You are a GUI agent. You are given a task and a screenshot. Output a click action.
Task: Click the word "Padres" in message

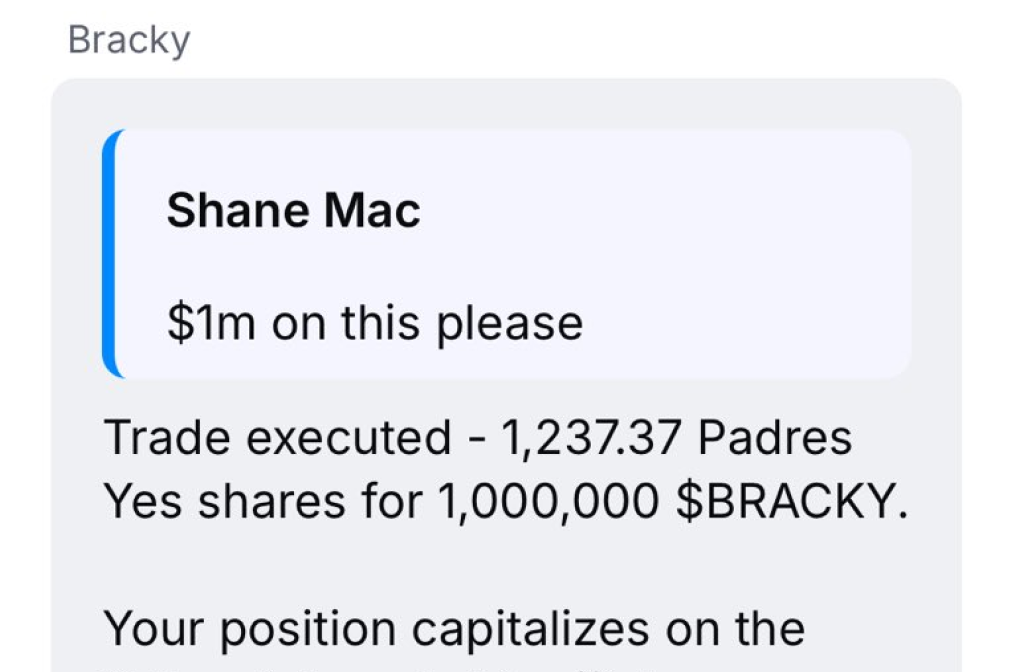(775, 438)
